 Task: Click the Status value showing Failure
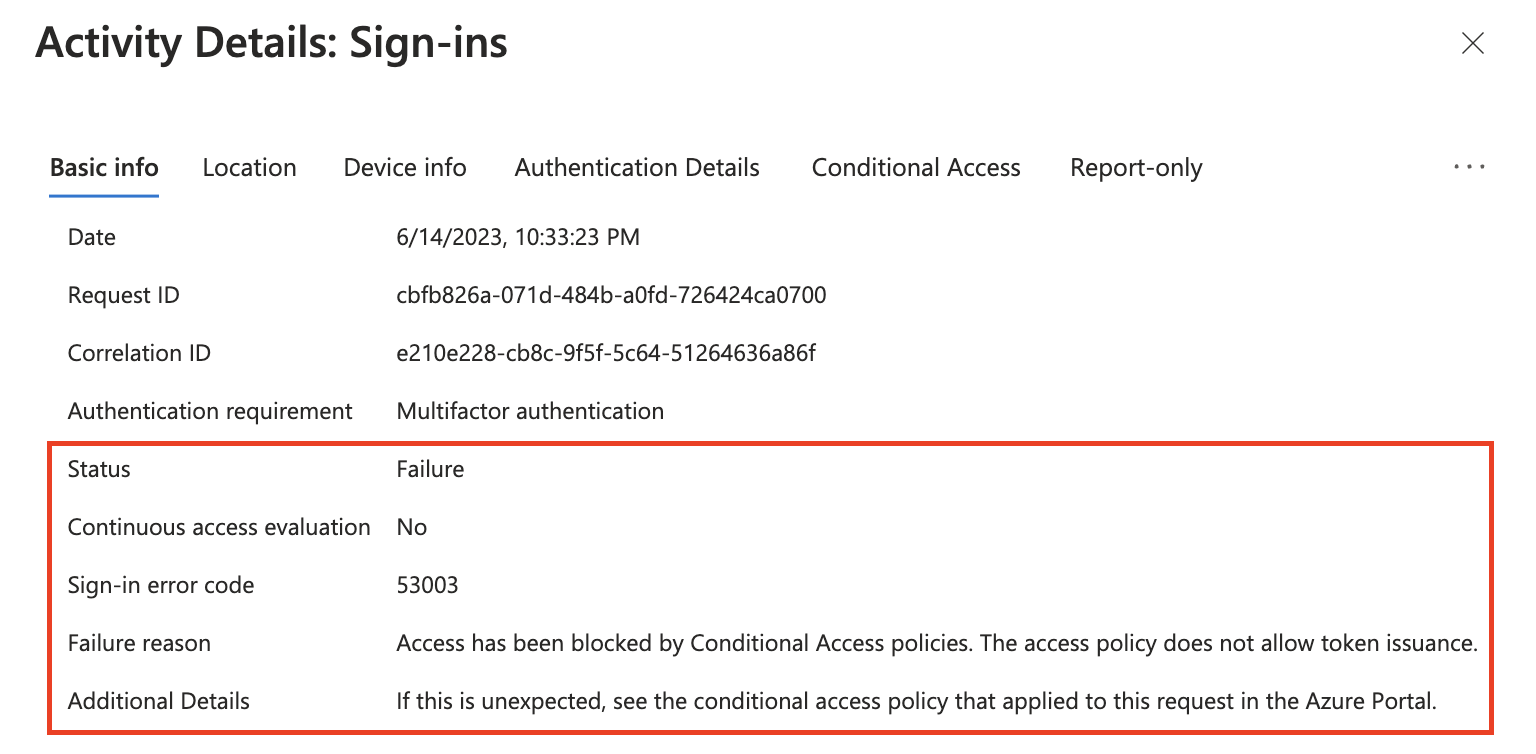pos(430,468)
